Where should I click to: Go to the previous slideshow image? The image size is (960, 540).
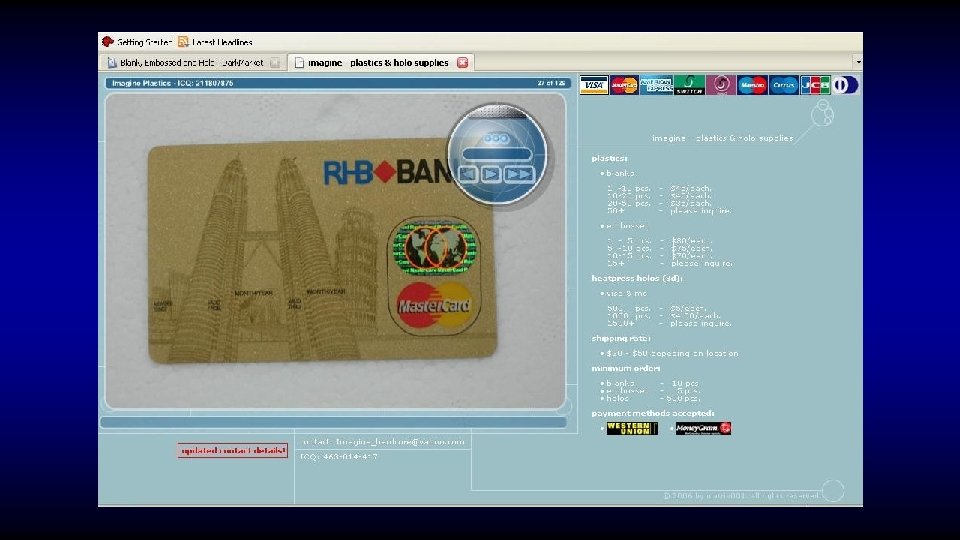468,174
